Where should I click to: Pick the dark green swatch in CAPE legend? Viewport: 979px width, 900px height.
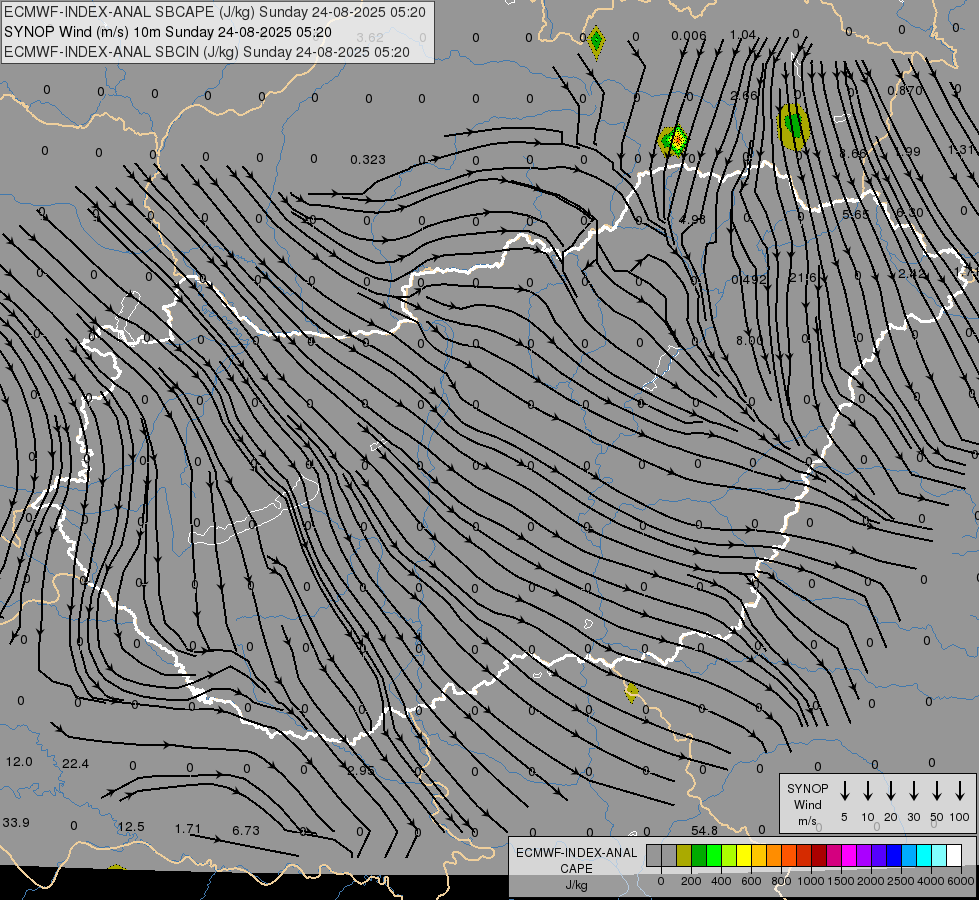point(699,856)
